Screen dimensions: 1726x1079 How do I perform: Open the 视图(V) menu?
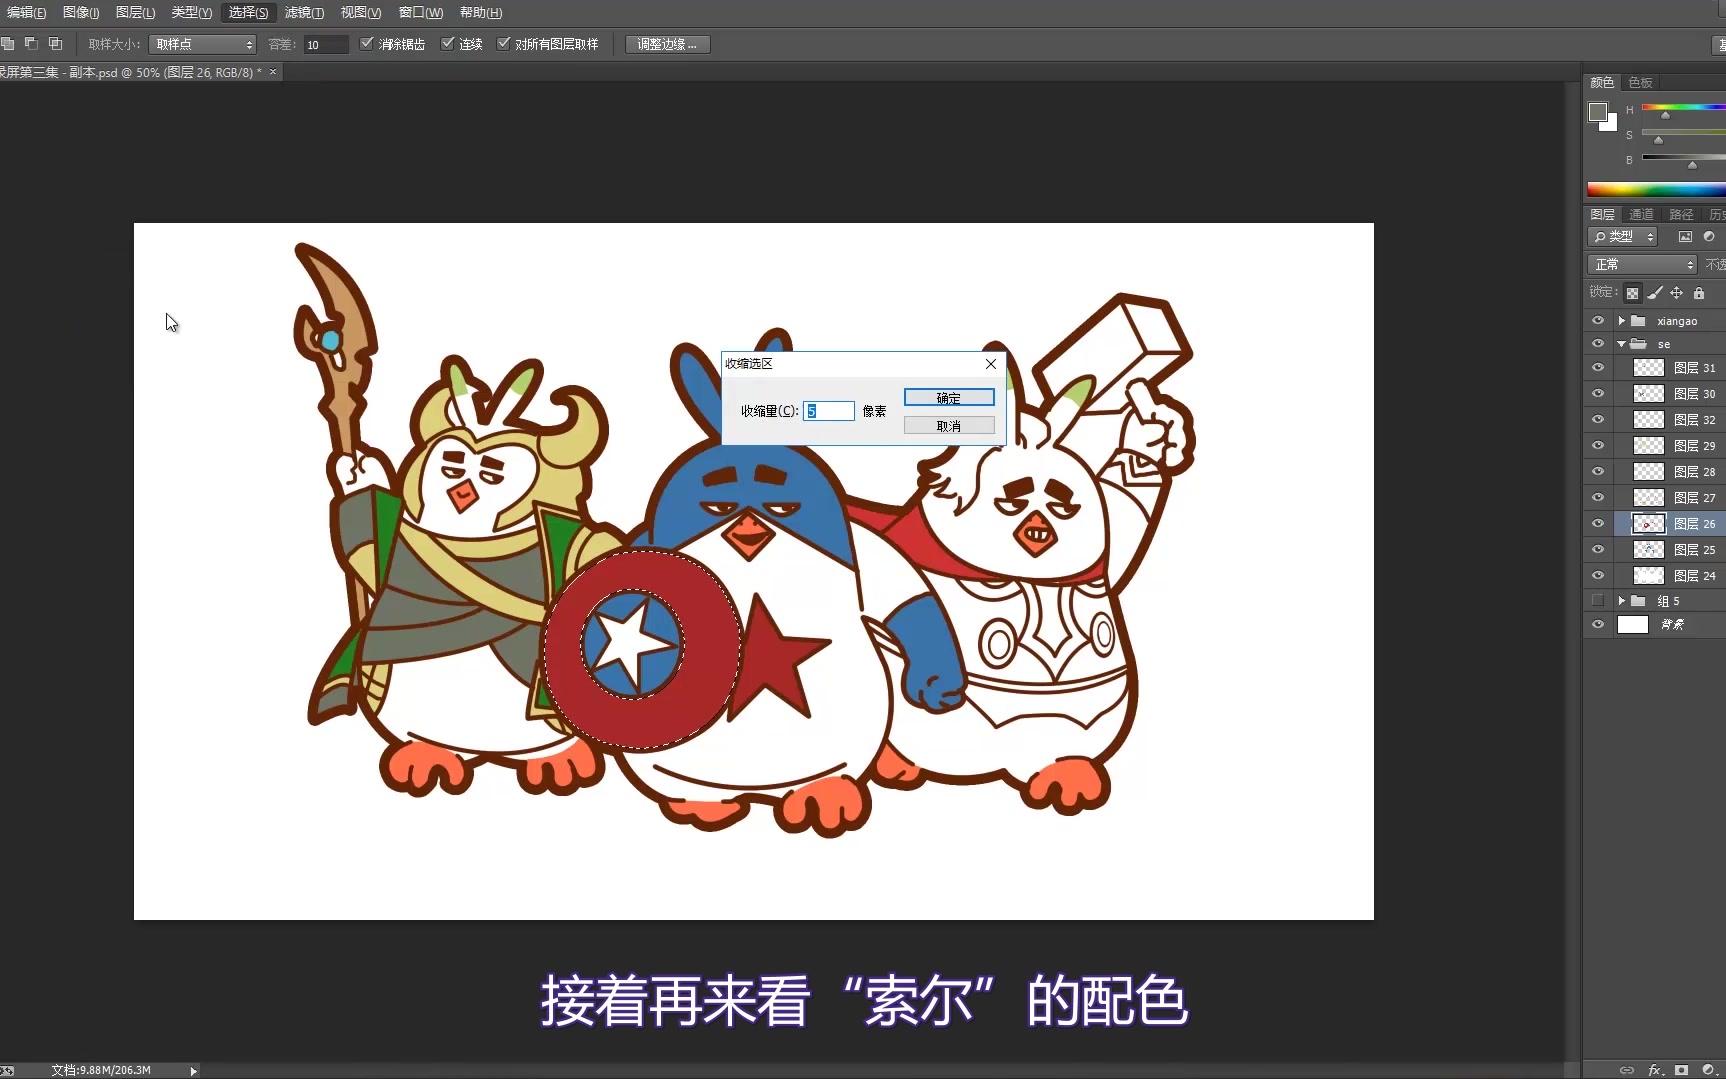pyautogui.click(x=361, y=13)
